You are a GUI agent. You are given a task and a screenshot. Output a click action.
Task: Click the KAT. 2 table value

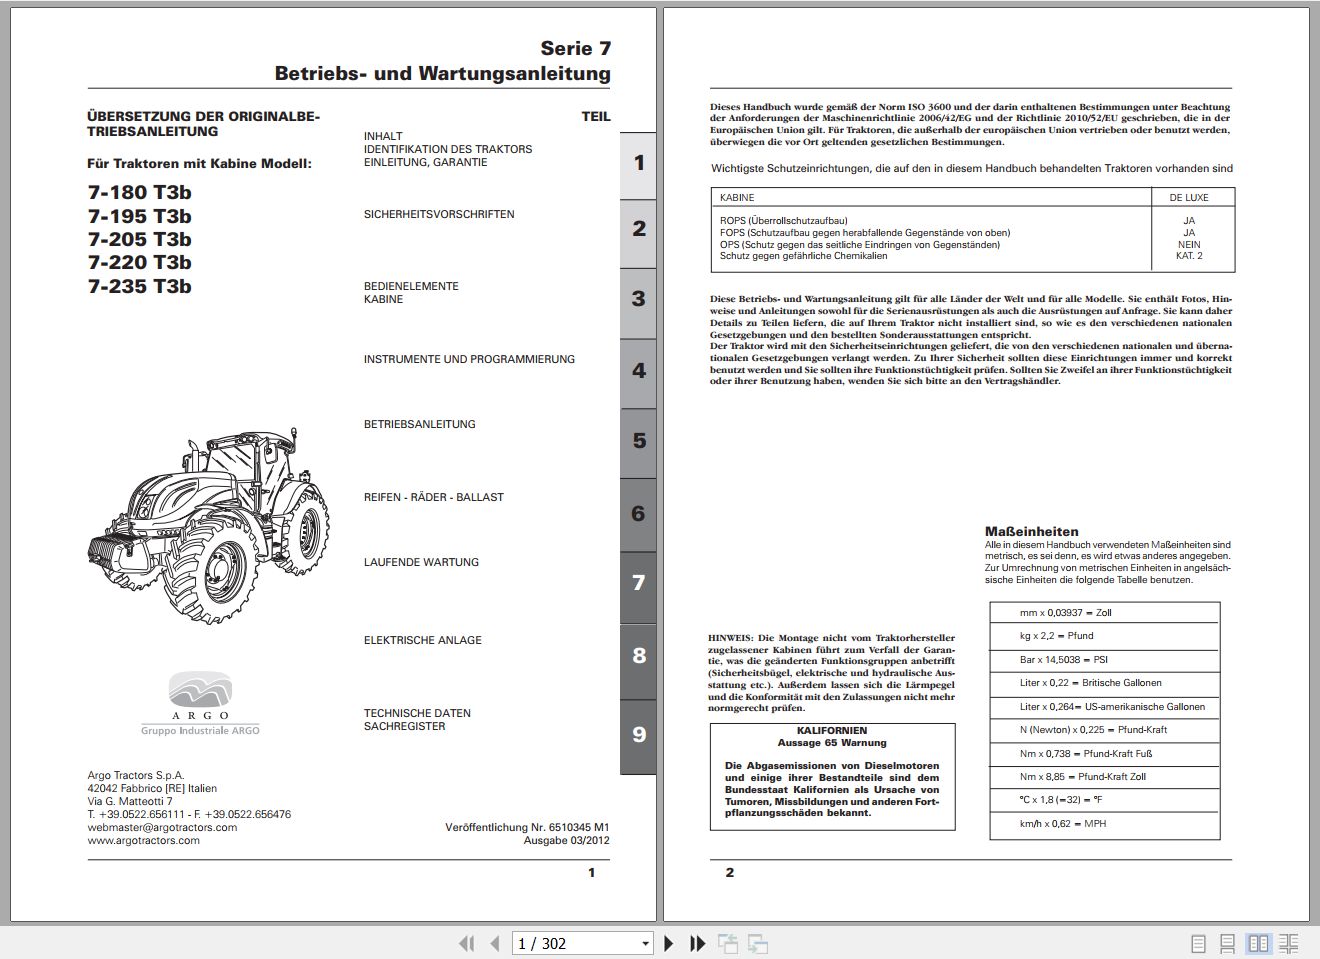click(1189, 256)
